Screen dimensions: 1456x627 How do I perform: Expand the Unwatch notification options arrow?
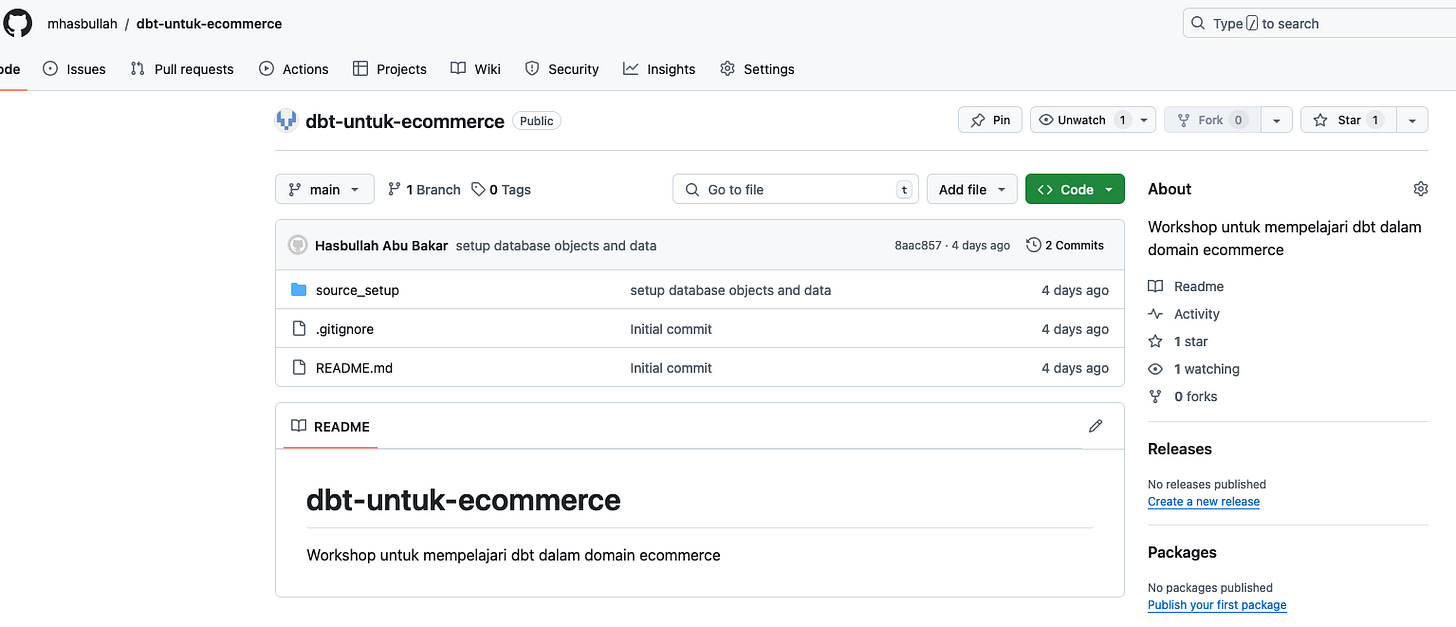(1144, 120)
